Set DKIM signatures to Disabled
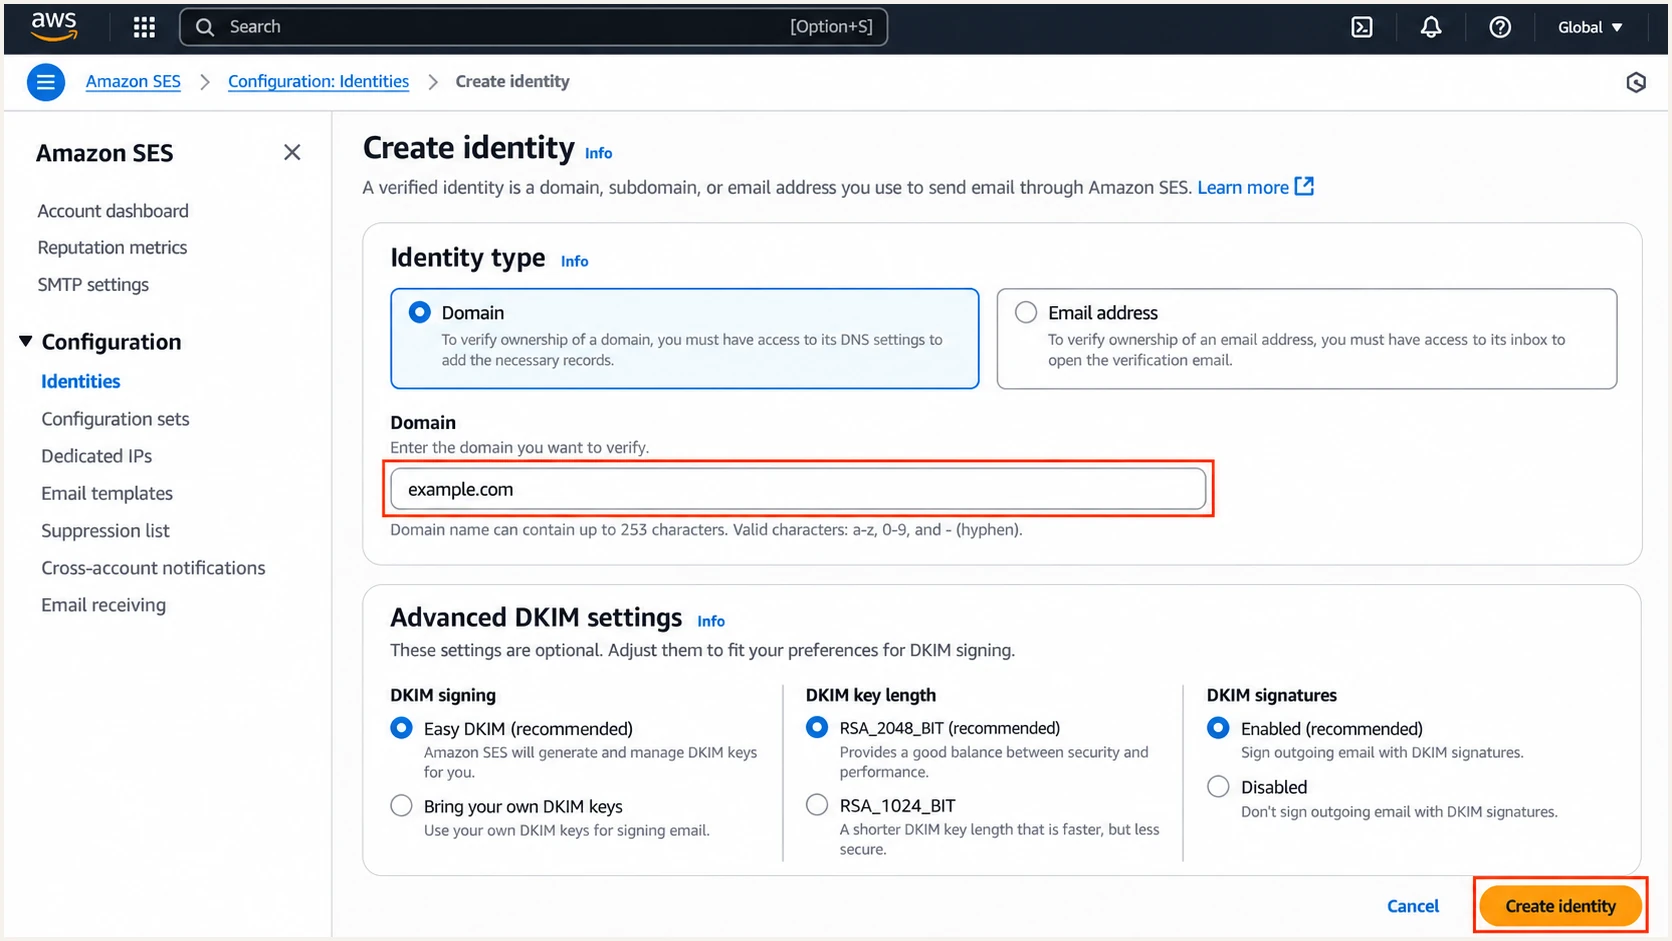The width and height of the screenshot is (1672, 941). tap(1218, 786)
